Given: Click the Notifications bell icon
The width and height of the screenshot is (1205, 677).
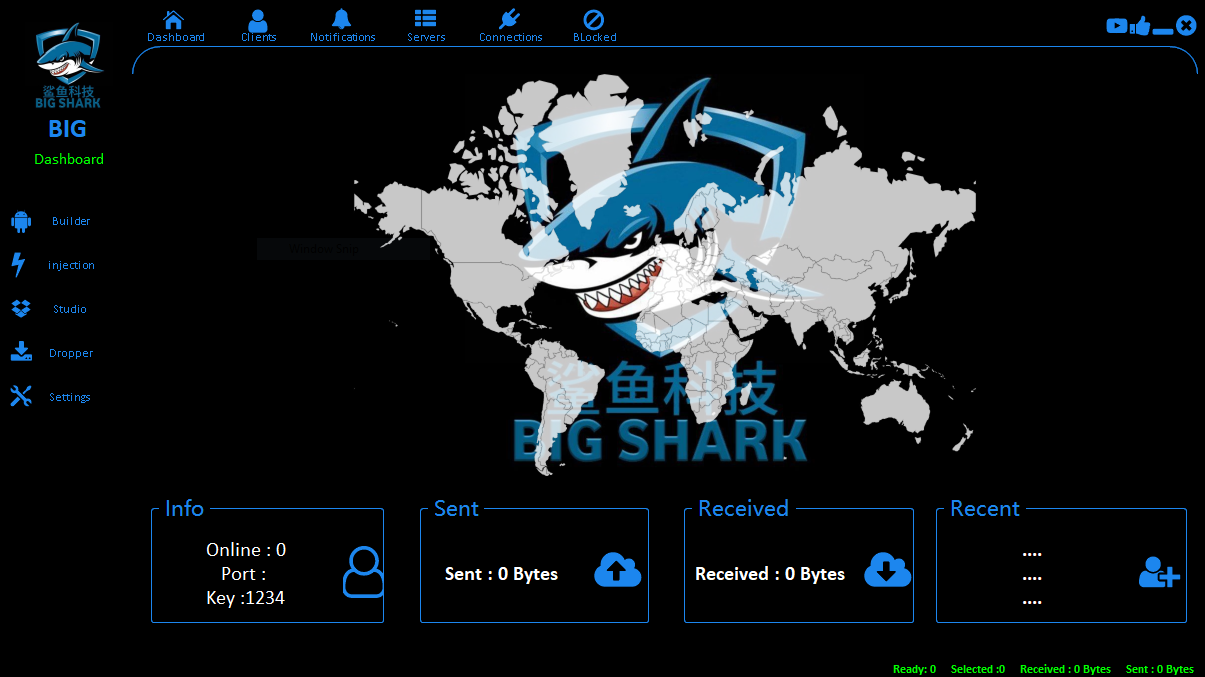Looking at the screenshot, I should [x=342, y=20].
